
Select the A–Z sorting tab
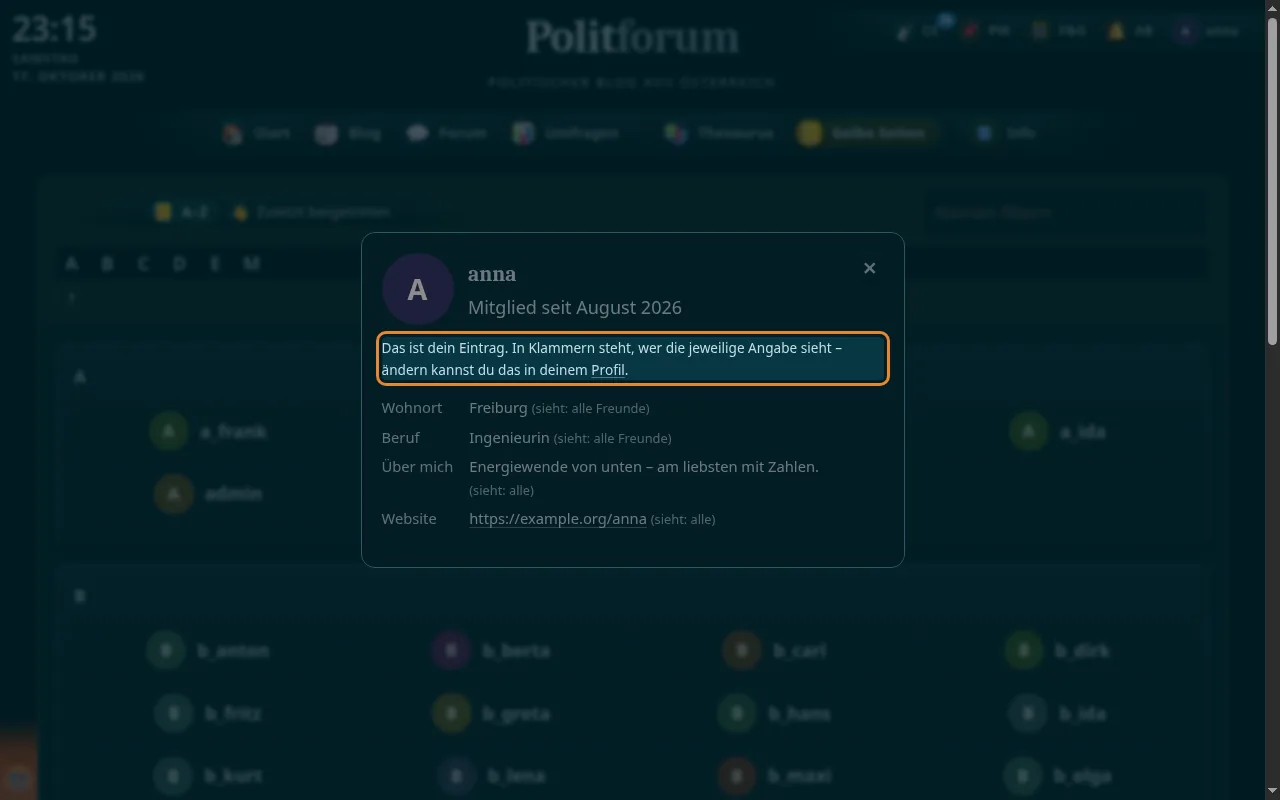click(x=181, y=212)
